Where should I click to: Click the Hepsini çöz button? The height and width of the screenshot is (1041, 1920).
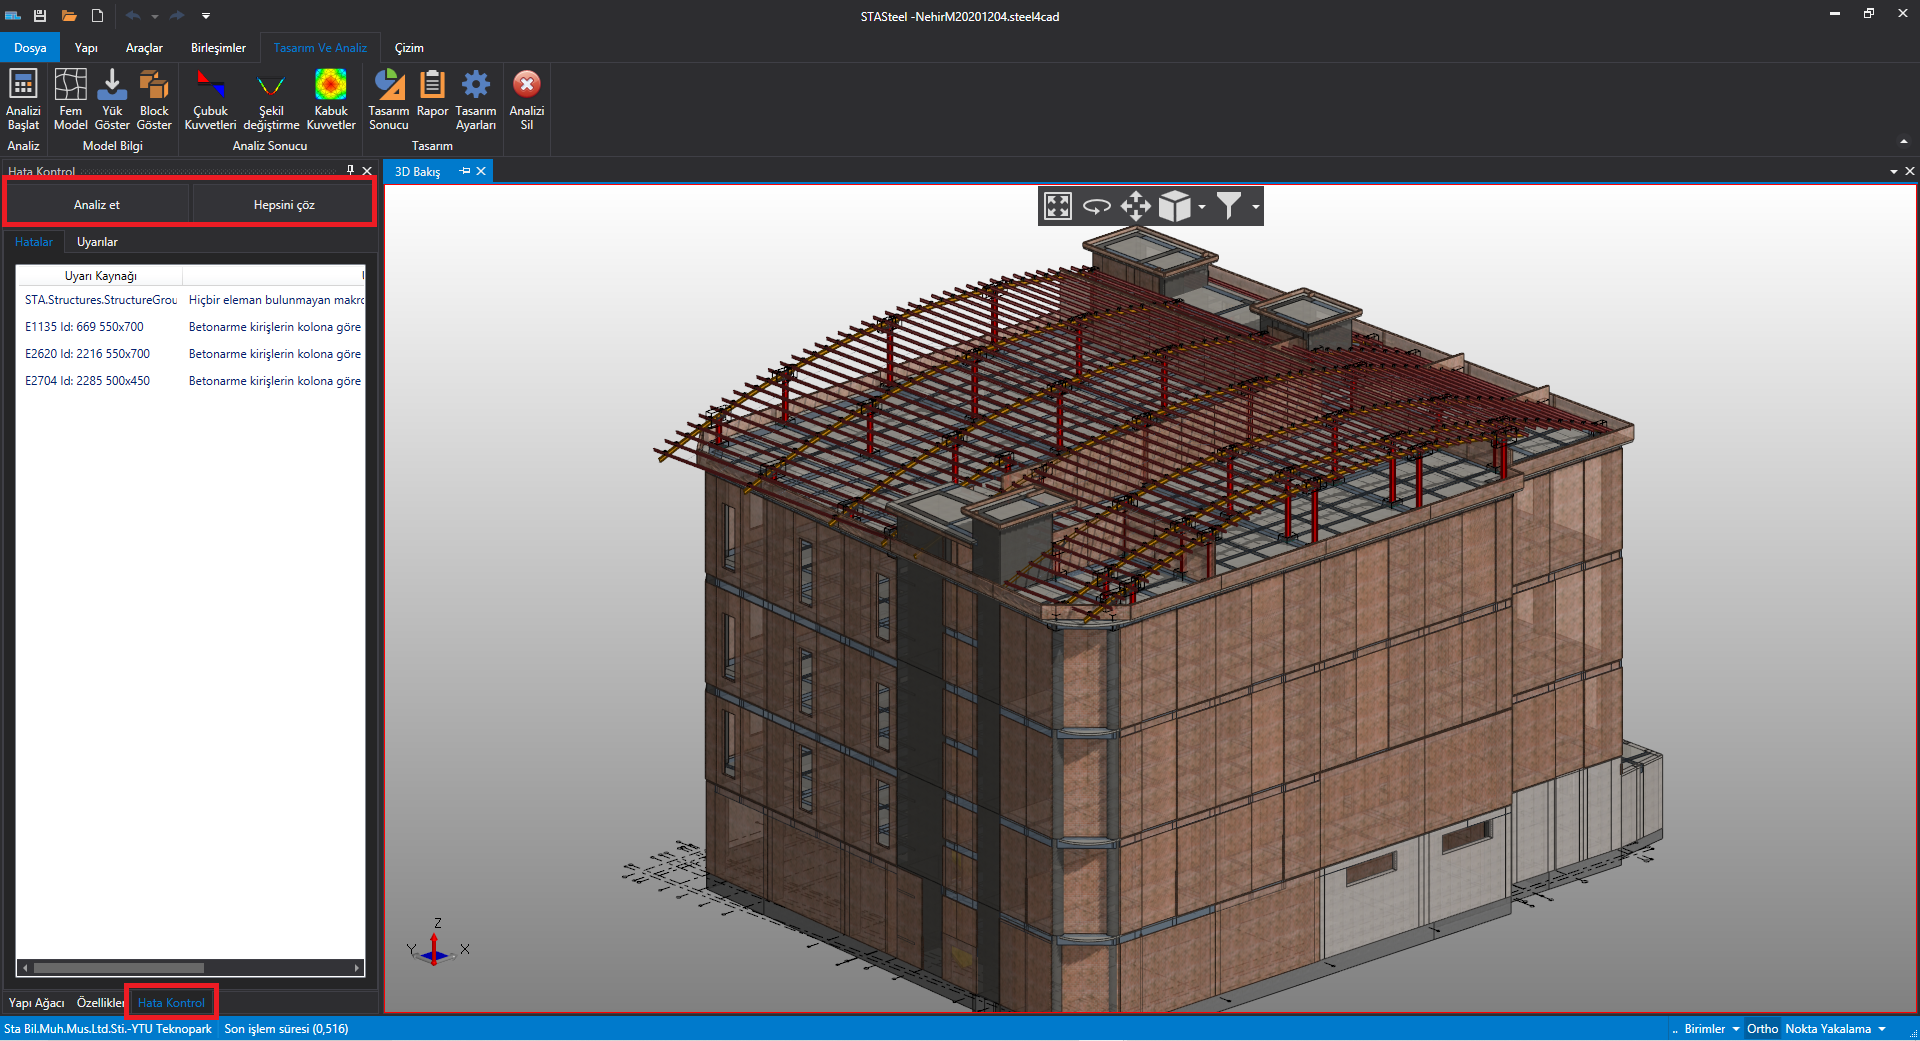coord(284,205)
